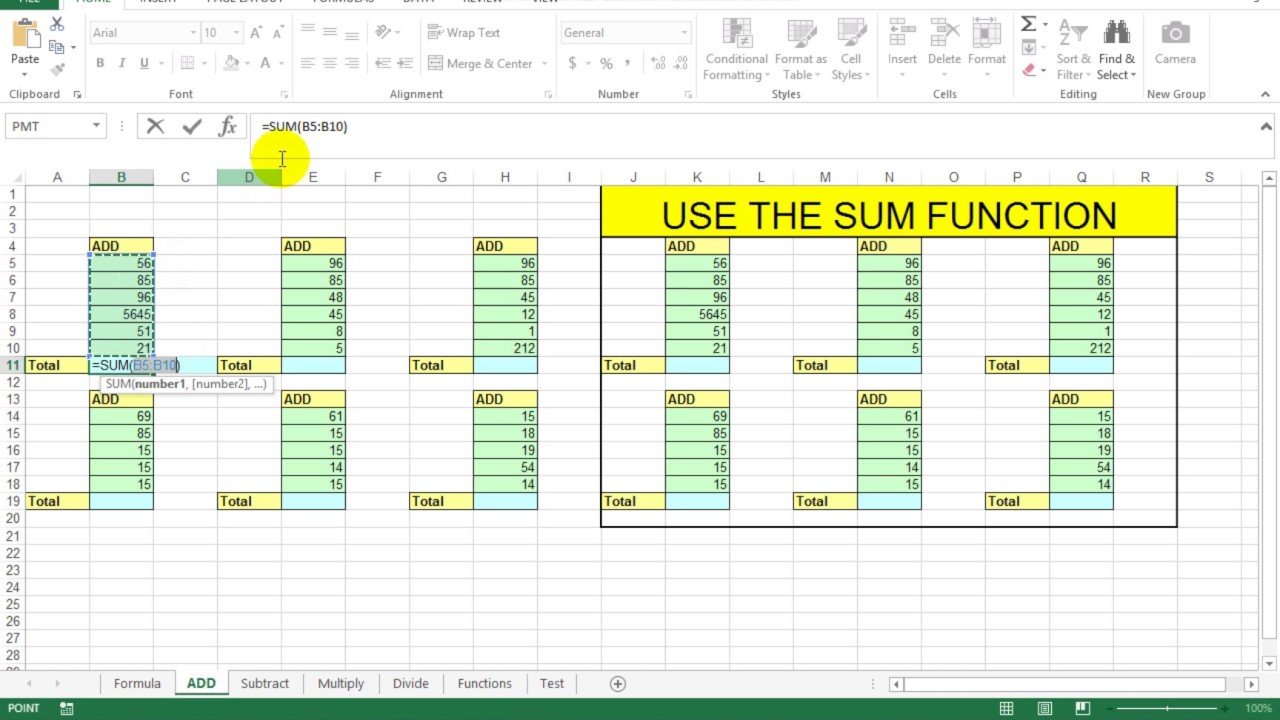1280x720 pixels.
Task: Apply borders using the Borders icon
Action: [186, 63]
